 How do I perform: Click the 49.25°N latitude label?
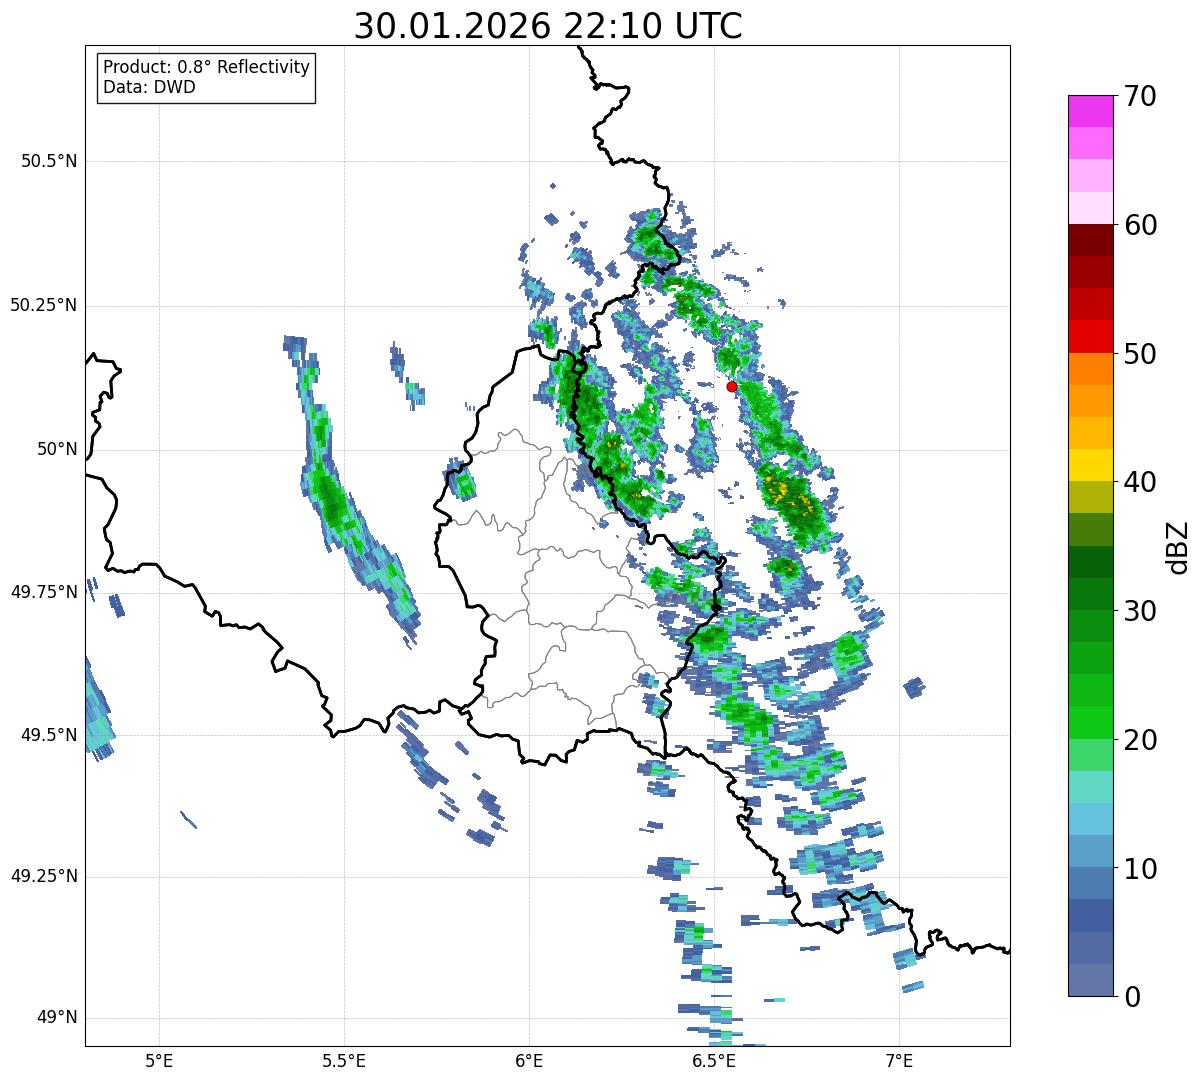point(43,877)
